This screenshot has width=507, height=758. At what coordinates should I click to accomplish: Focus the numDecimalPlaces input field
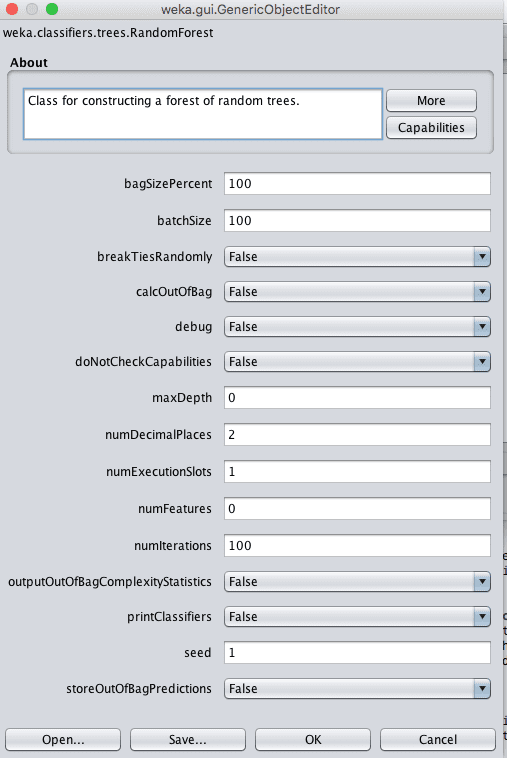pyautogui.click(x=357, y=435)
